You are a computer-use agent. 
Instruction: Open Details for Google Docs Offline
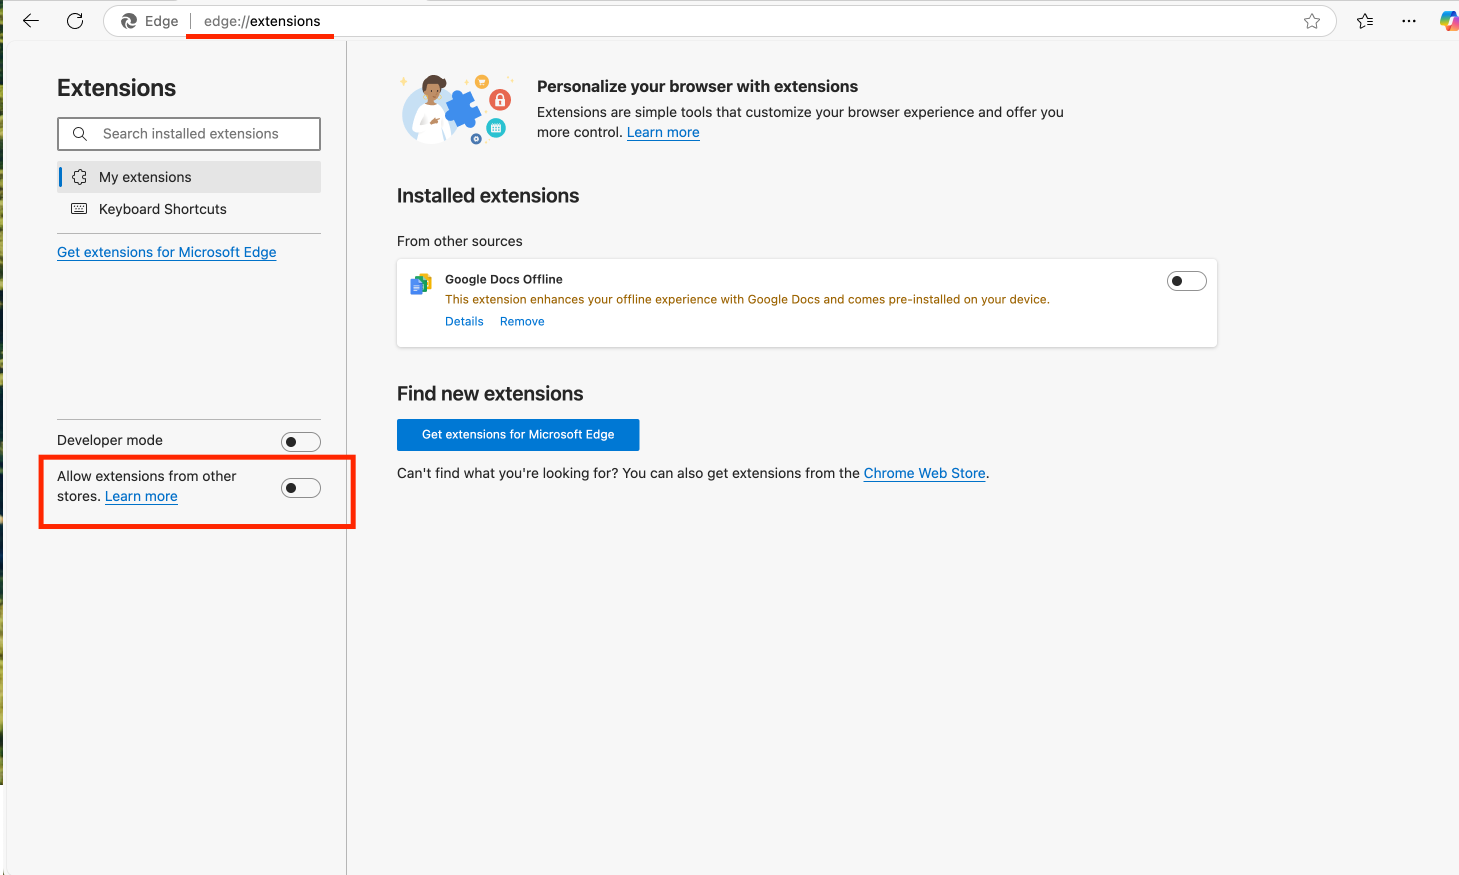[464, 321]
